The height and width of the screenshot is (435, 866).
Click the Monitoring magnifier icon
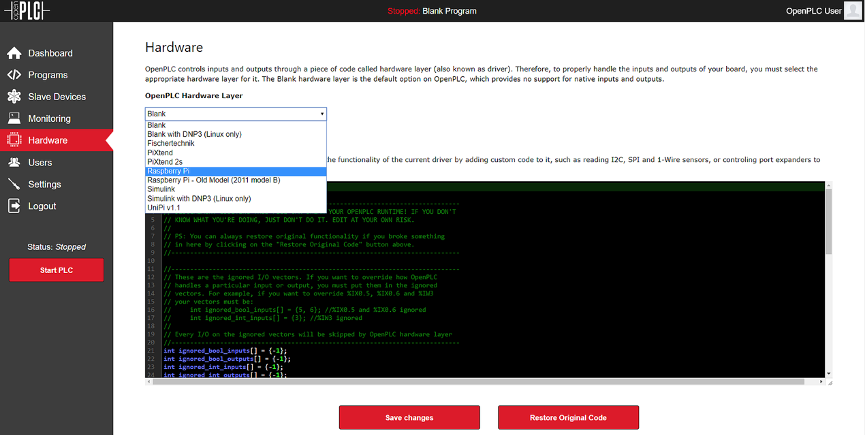[14, 119]
